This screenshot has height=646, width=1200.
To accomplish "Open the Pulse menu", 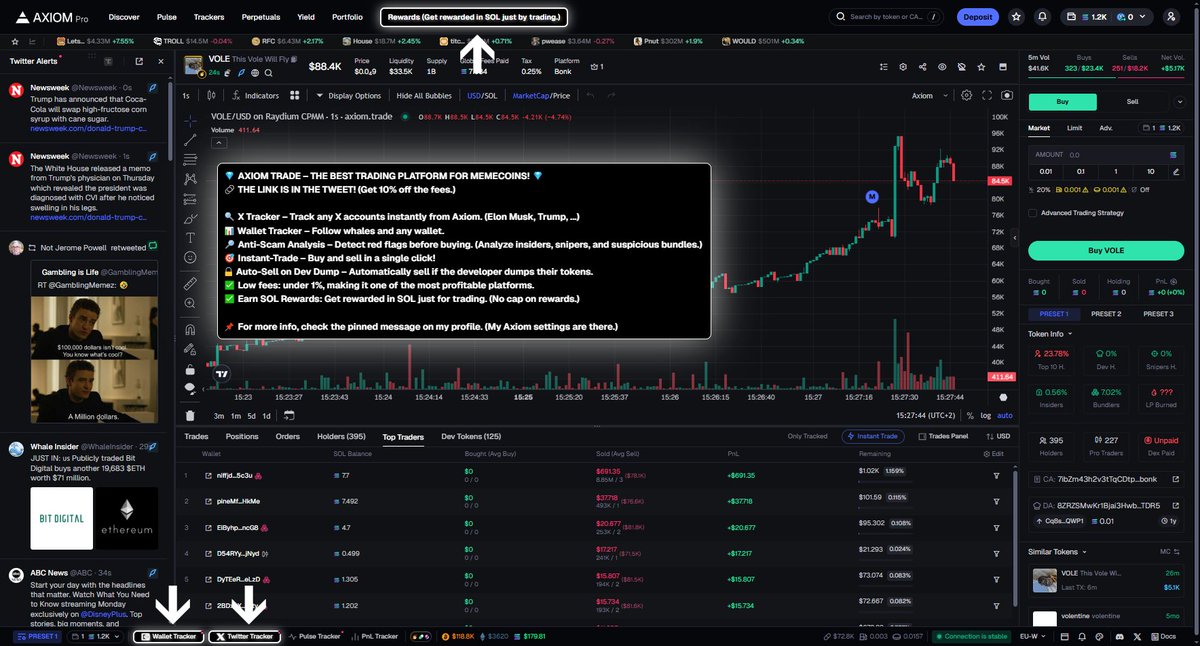I will pos(167,17).
